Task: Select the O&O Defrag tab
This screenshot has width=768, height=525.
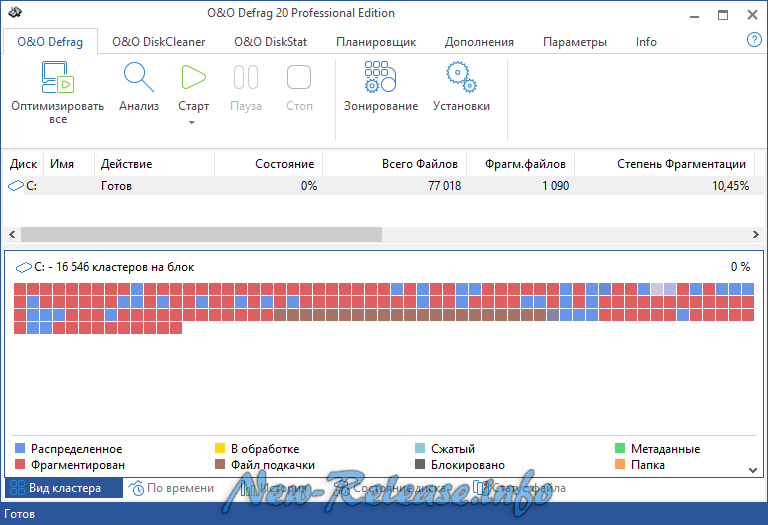Action: coord(50,42)
